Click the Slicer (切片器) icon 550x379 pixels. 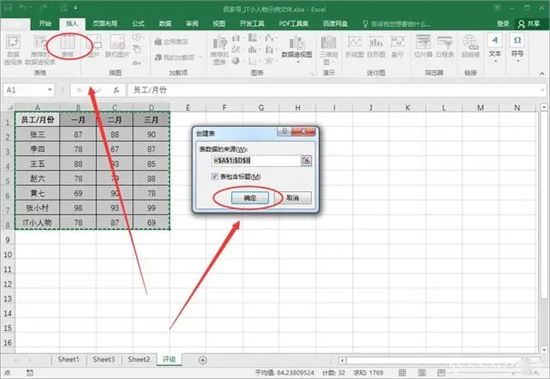coord(423,46)
